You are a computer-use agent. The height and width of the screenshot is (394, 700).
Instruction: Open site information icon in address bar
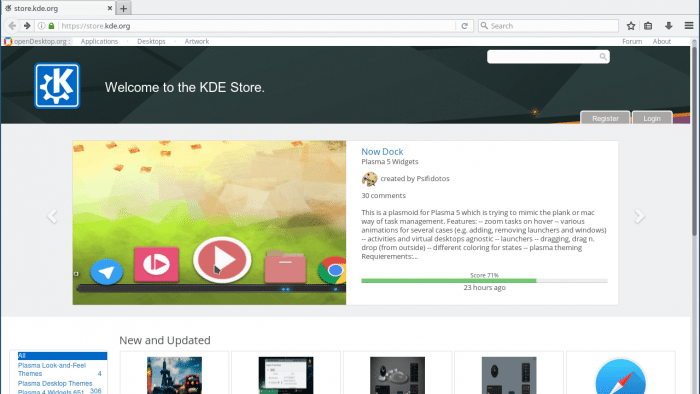pos(42,26)
